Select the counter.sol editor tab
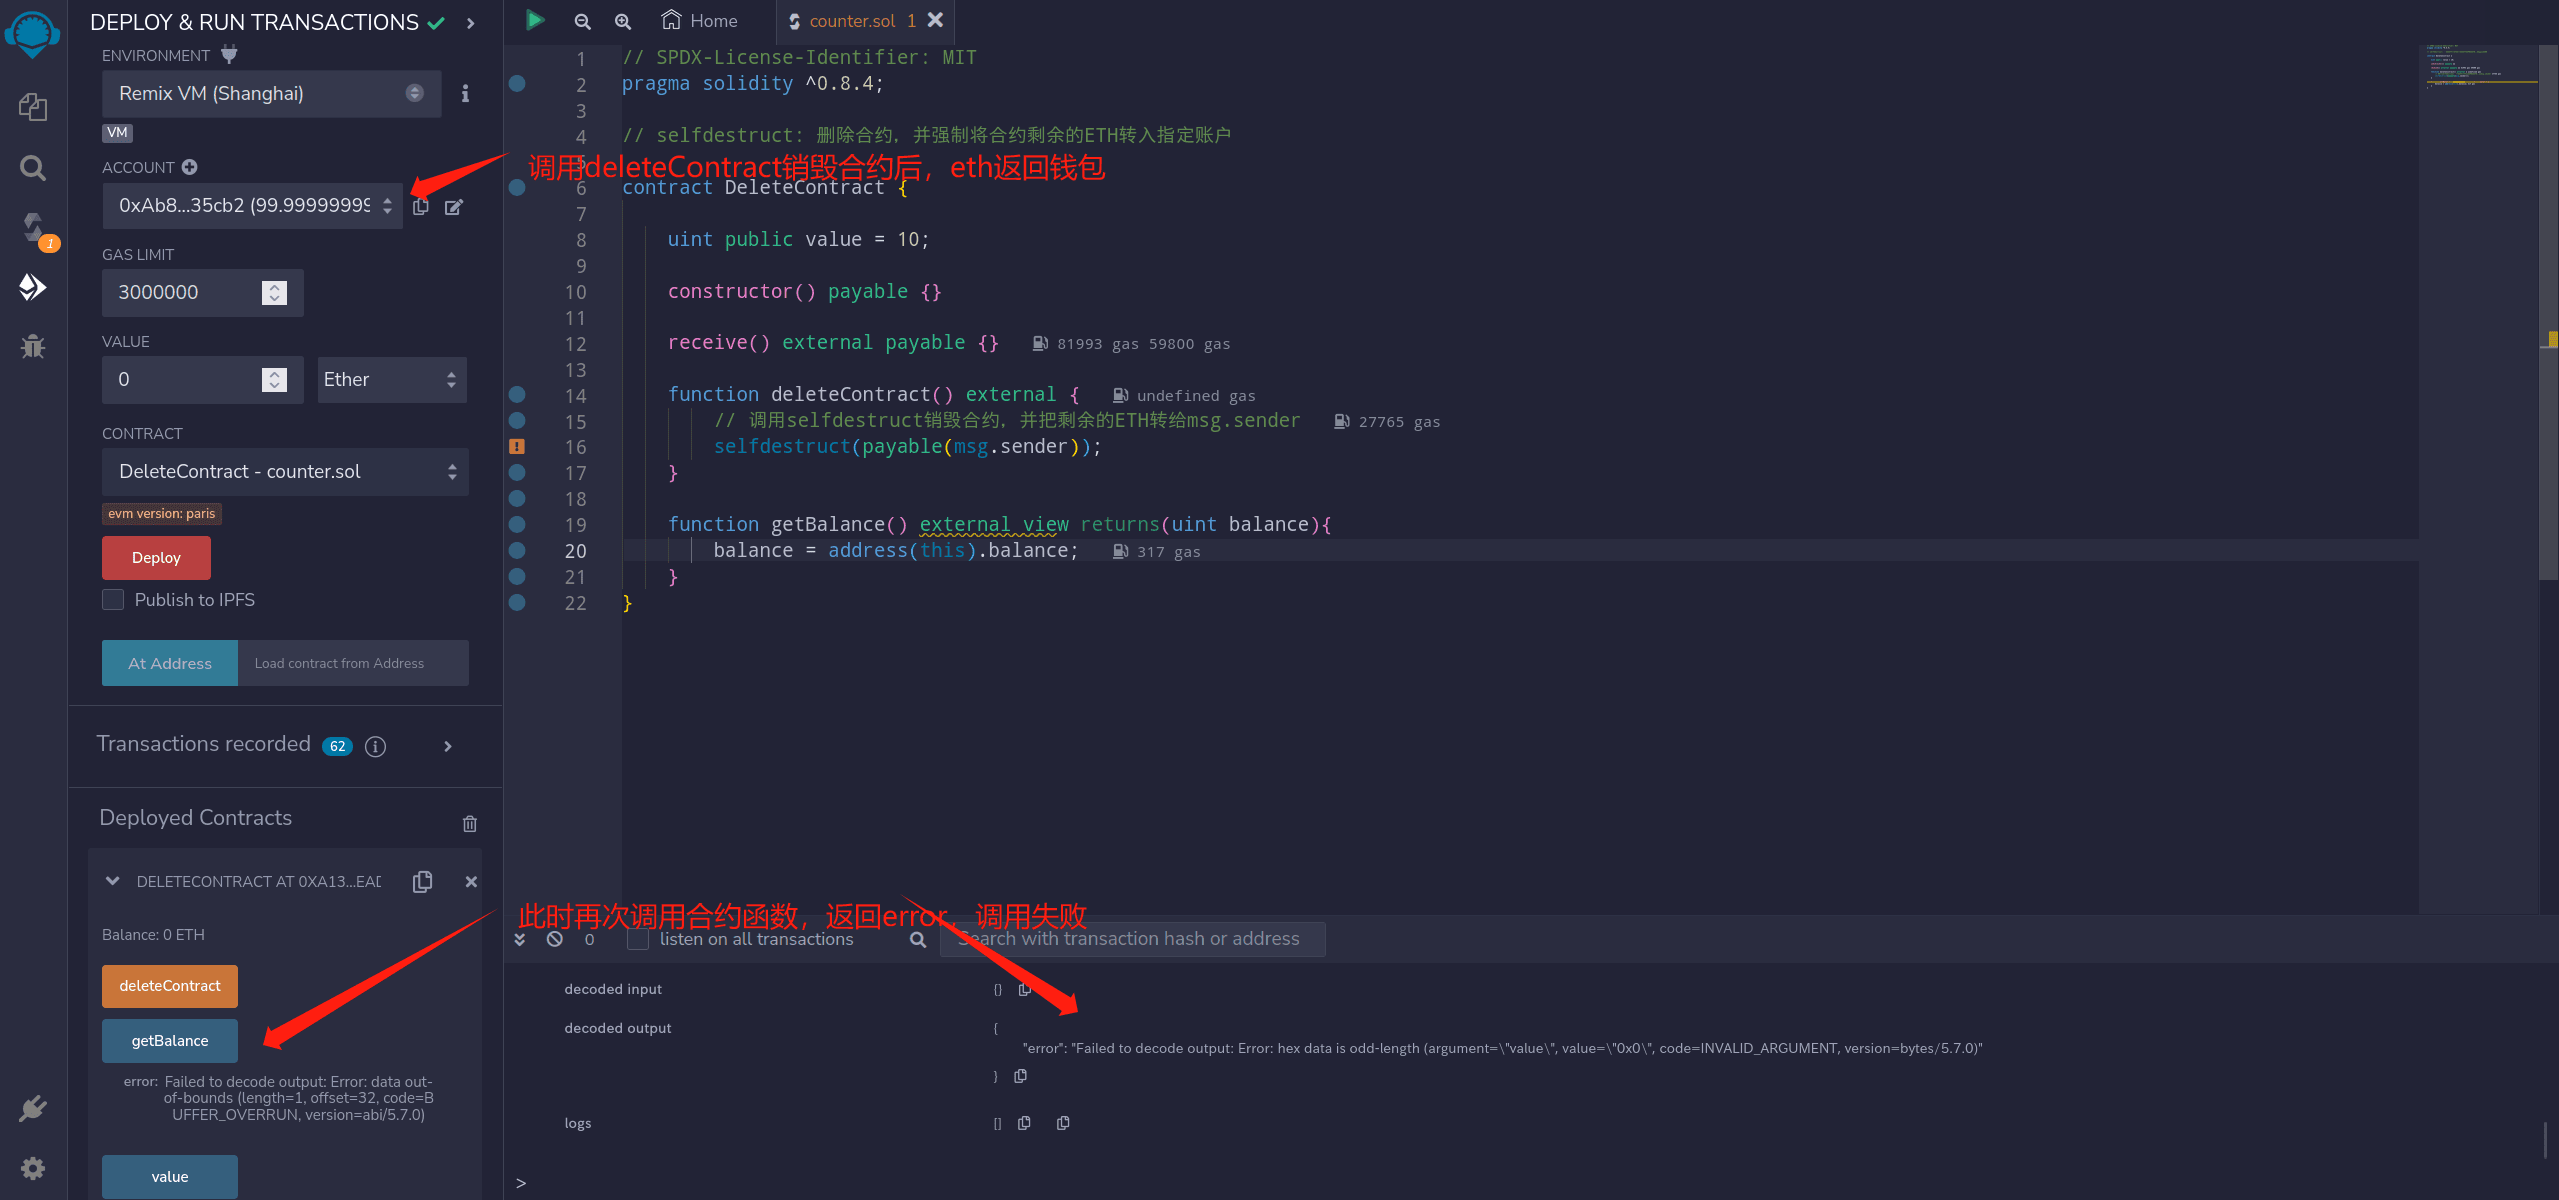This screenshot has width=2559, height=1200. (851, 21)
